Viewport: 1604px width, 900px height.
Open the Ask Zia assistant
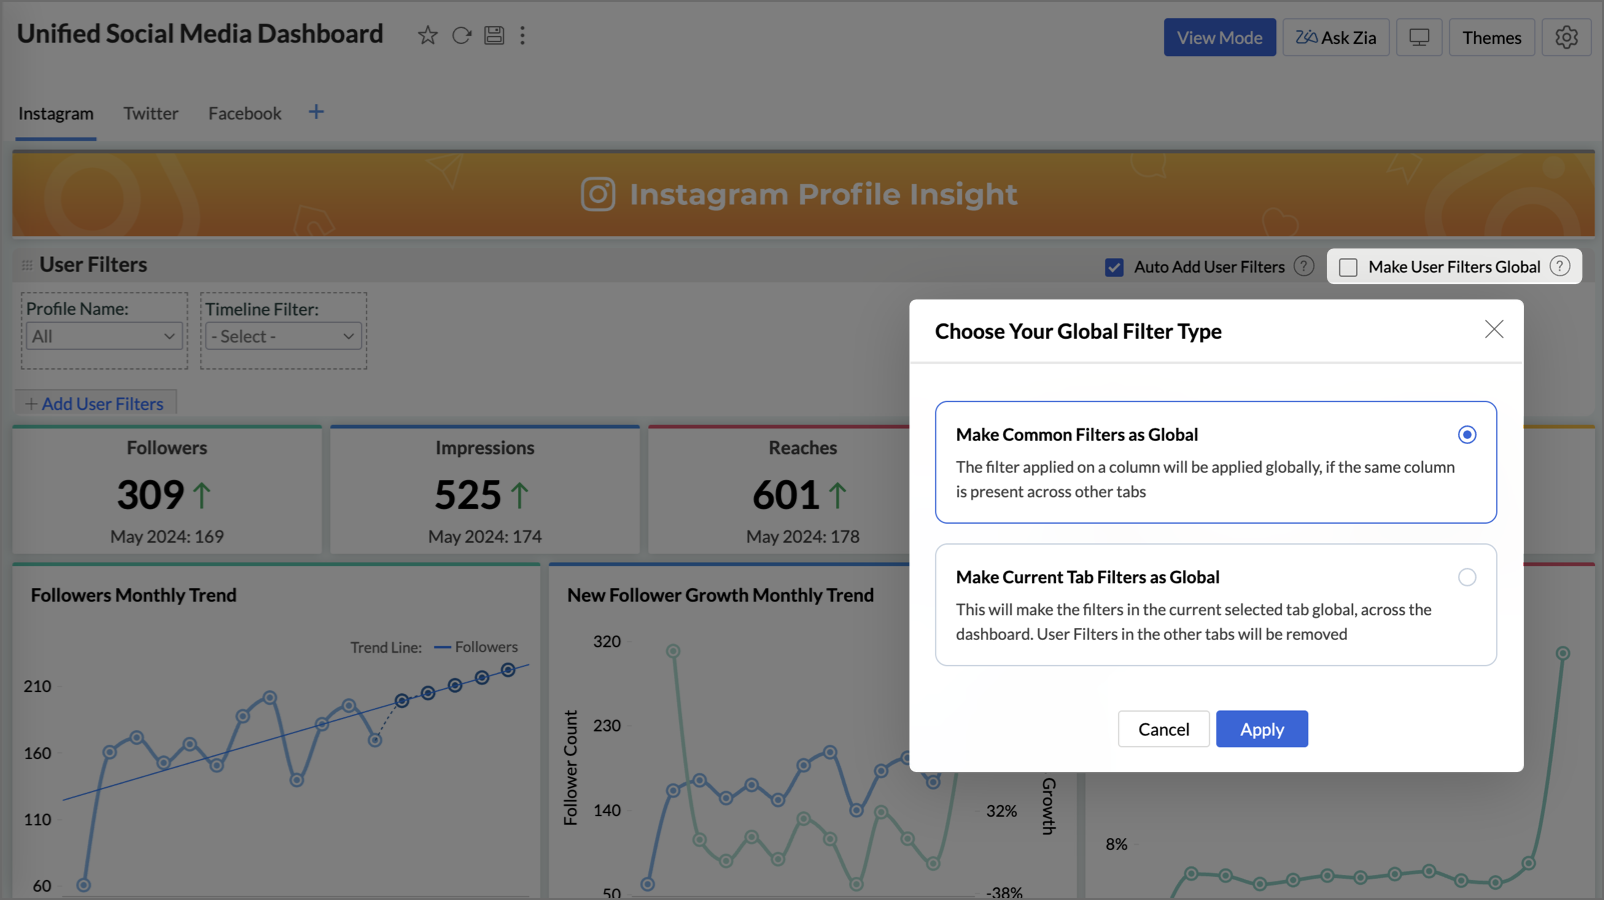click(x=1336, y=37)
